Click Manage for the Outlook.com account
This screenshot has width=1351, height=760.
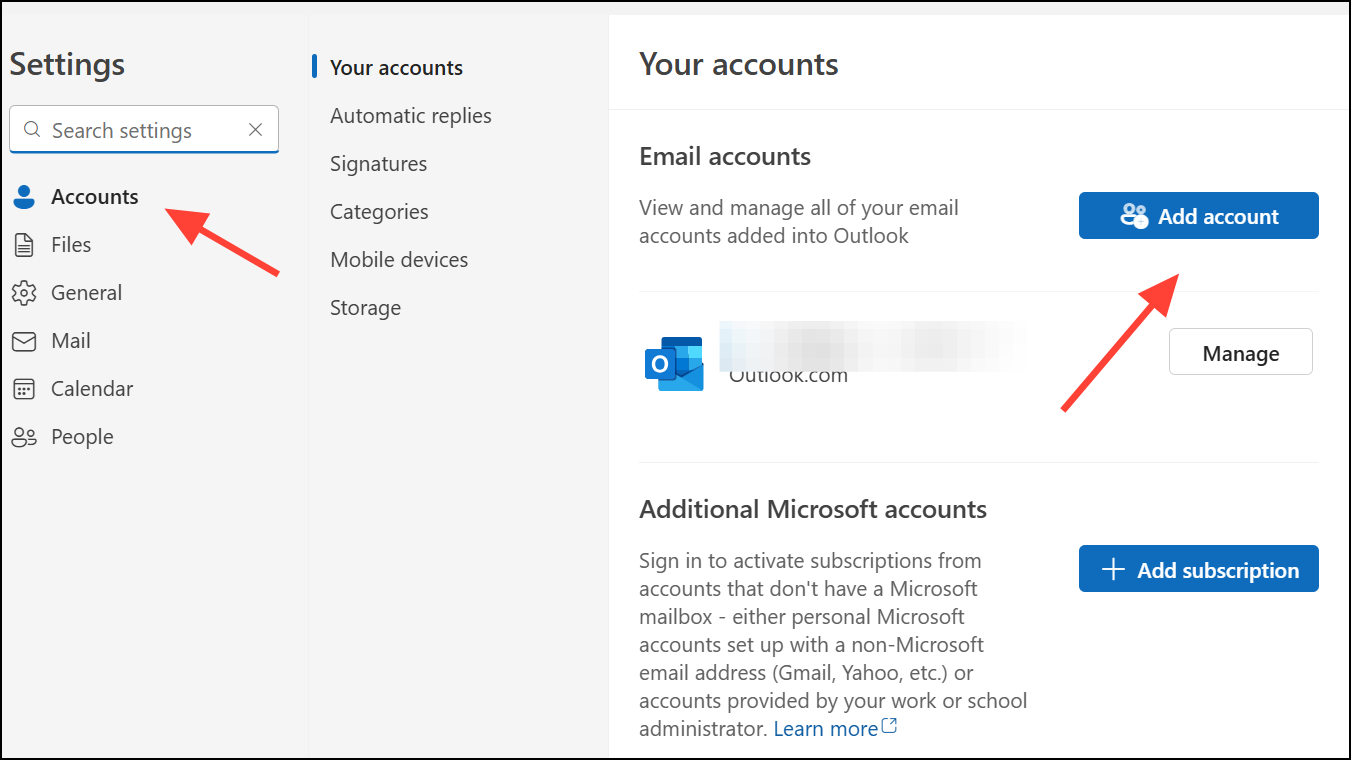click(1240, 353)
